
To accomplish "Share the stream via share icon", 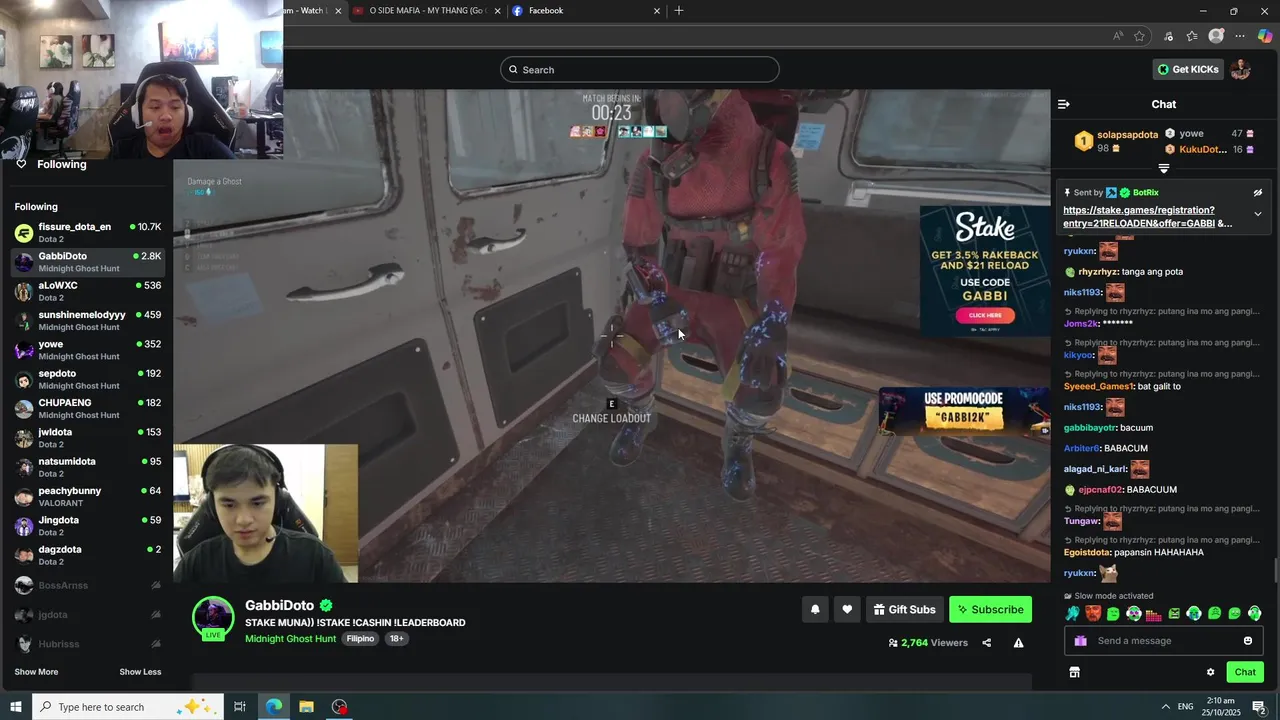I will click(987, 643).
